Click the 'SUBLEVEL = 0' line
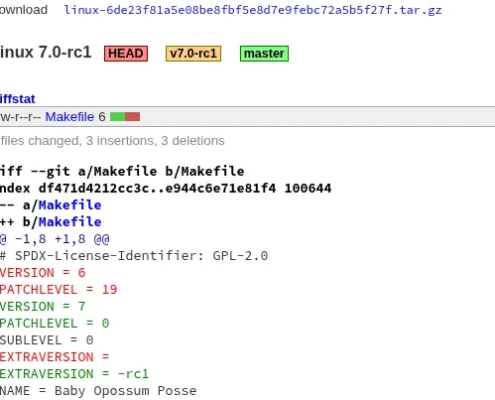The image size is (495, 400). coord(47,340)
